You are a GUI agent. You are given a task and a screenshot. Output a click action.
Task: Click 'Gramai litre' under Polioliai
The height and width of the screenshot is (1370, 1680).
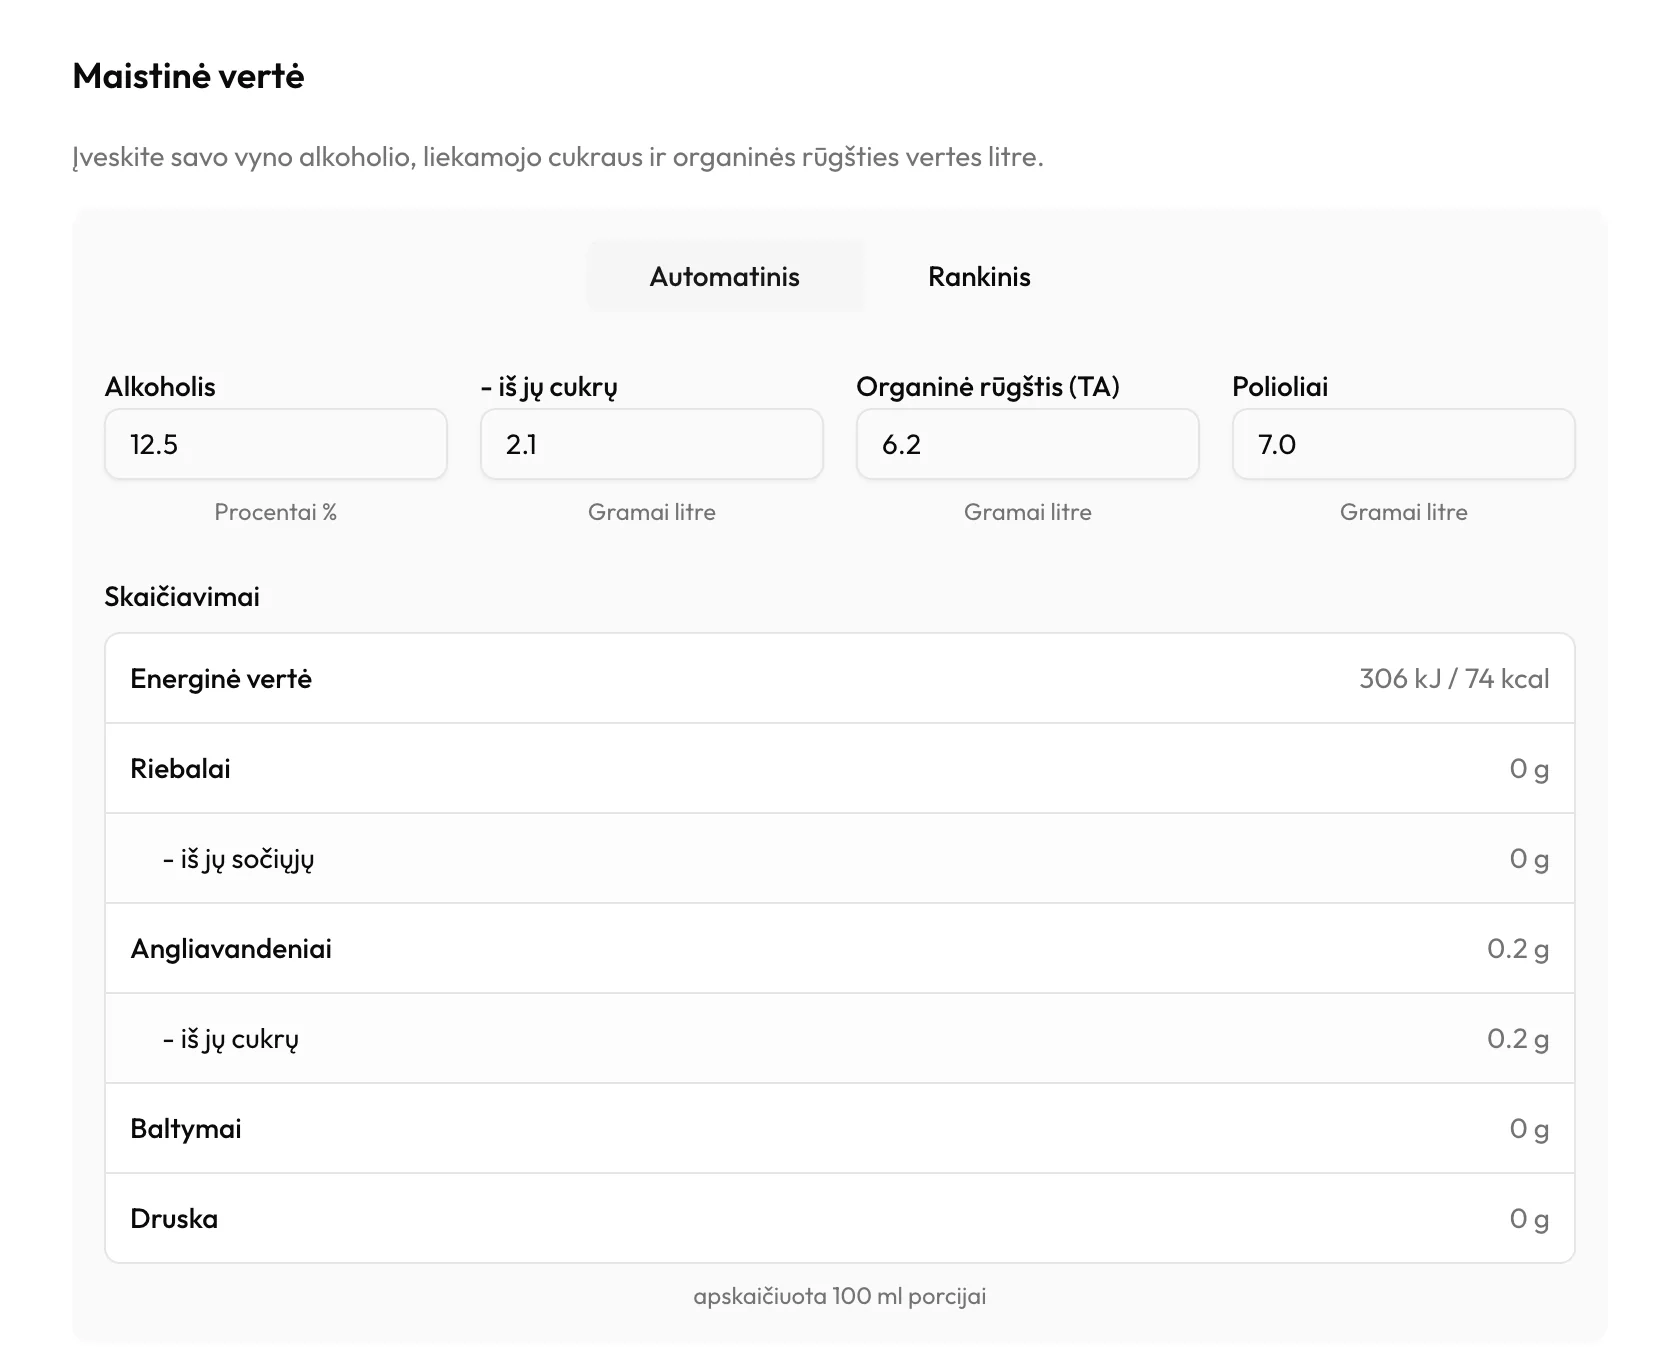pyautogui.click(x=1404, y=512)
